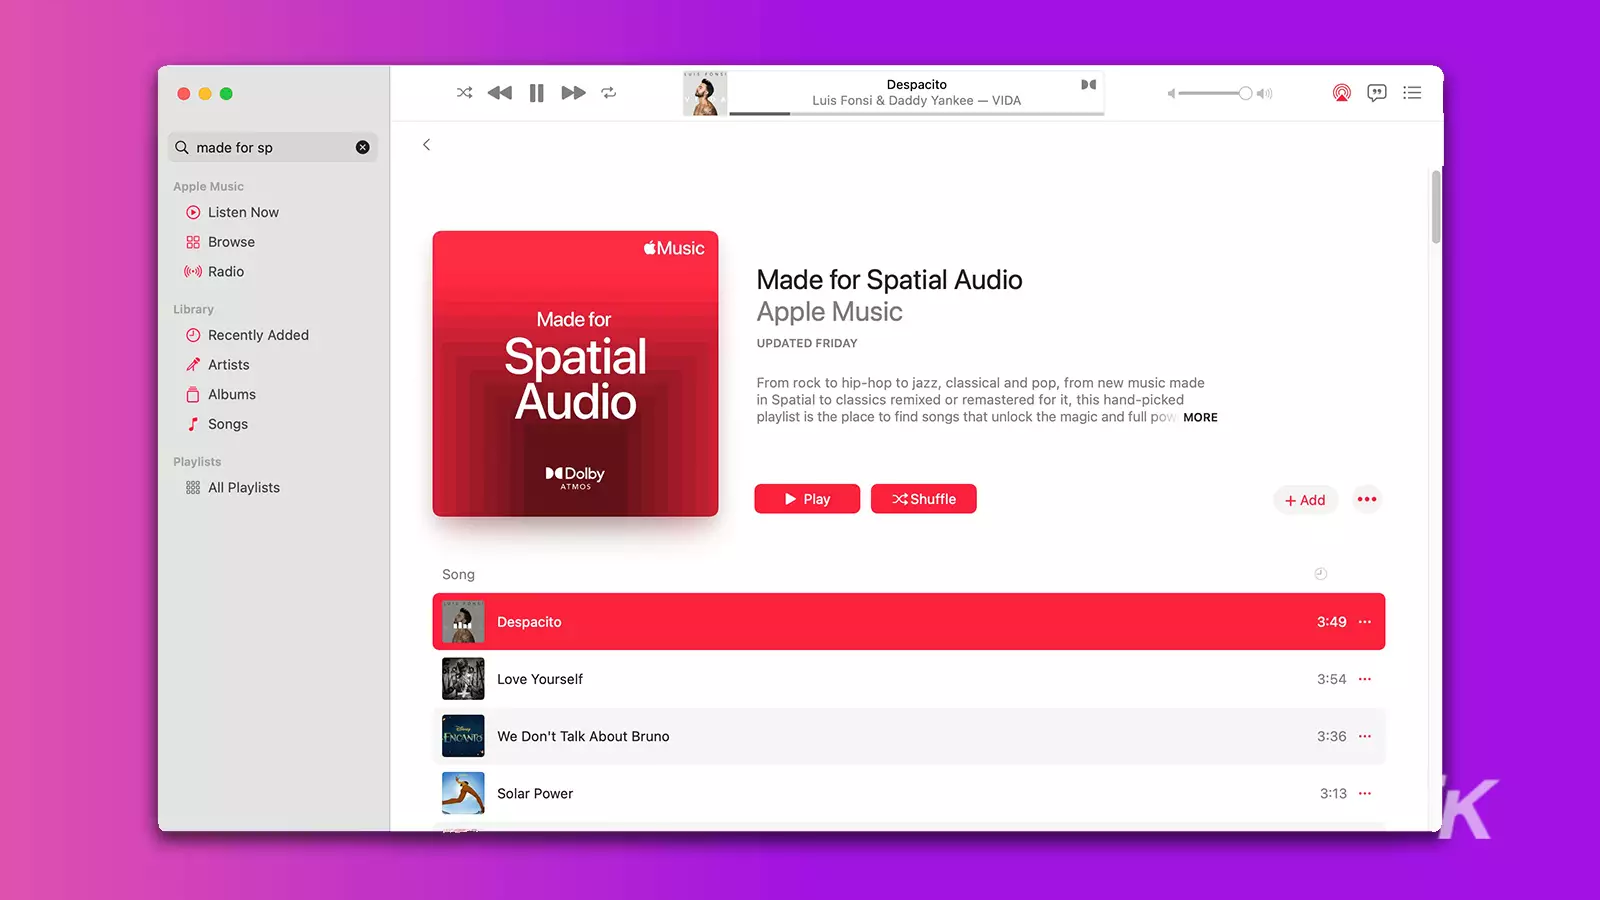Click the Solar Power track artwork
The image size is (1600, 900).
coord(463,793)
